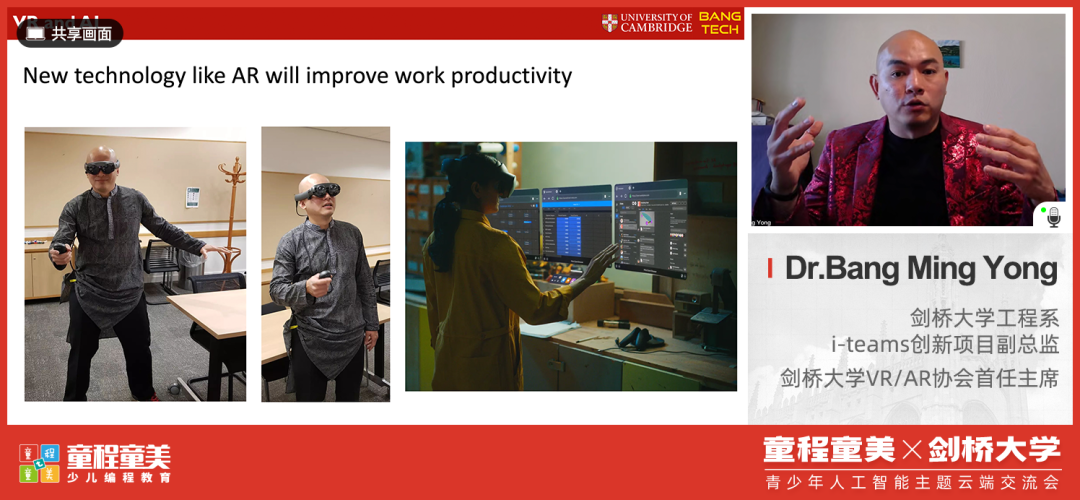Click the 童程童美×剑桥大学 banner title

pos(911,450)
